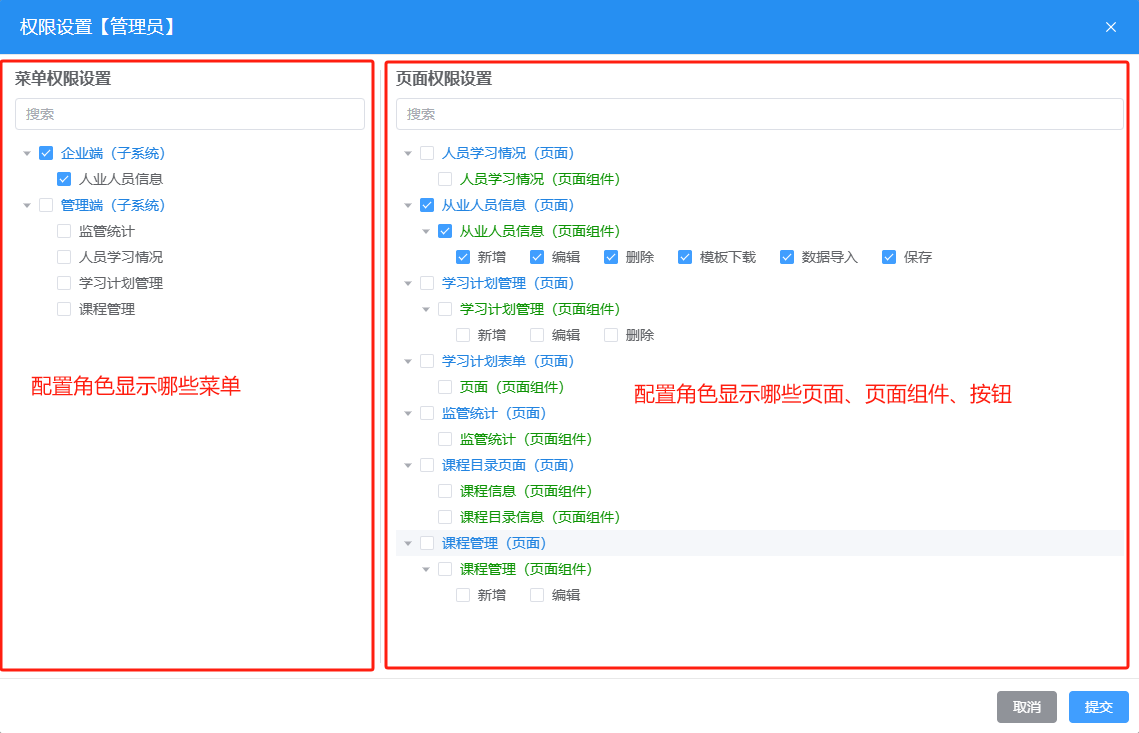Click the 取消 button
The image size is (1139, 733).
(1026, 707)
